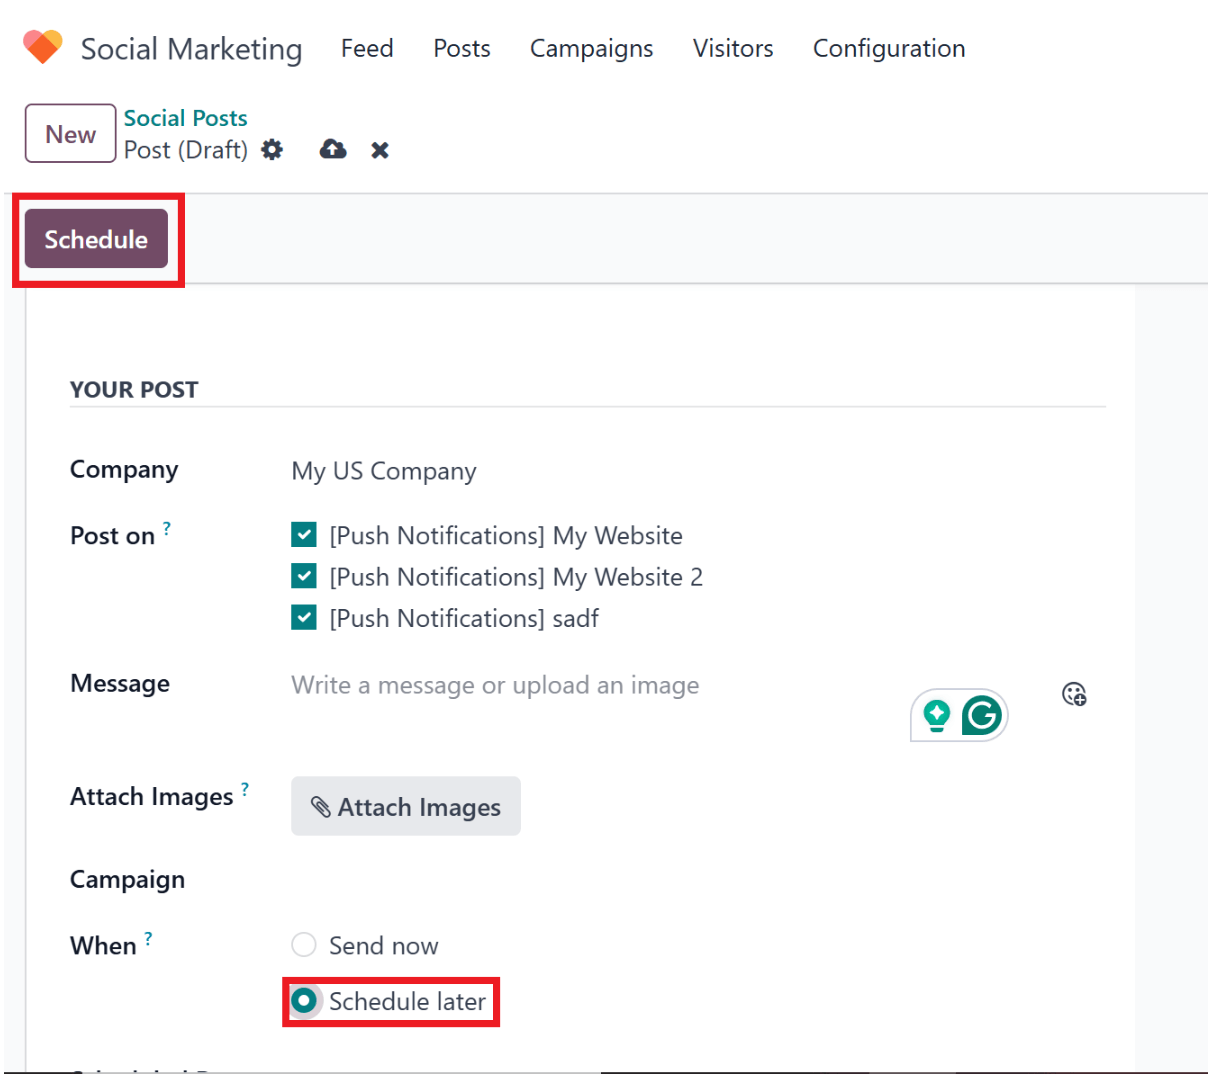Click into the Message text field

click(x=600, y=686)
